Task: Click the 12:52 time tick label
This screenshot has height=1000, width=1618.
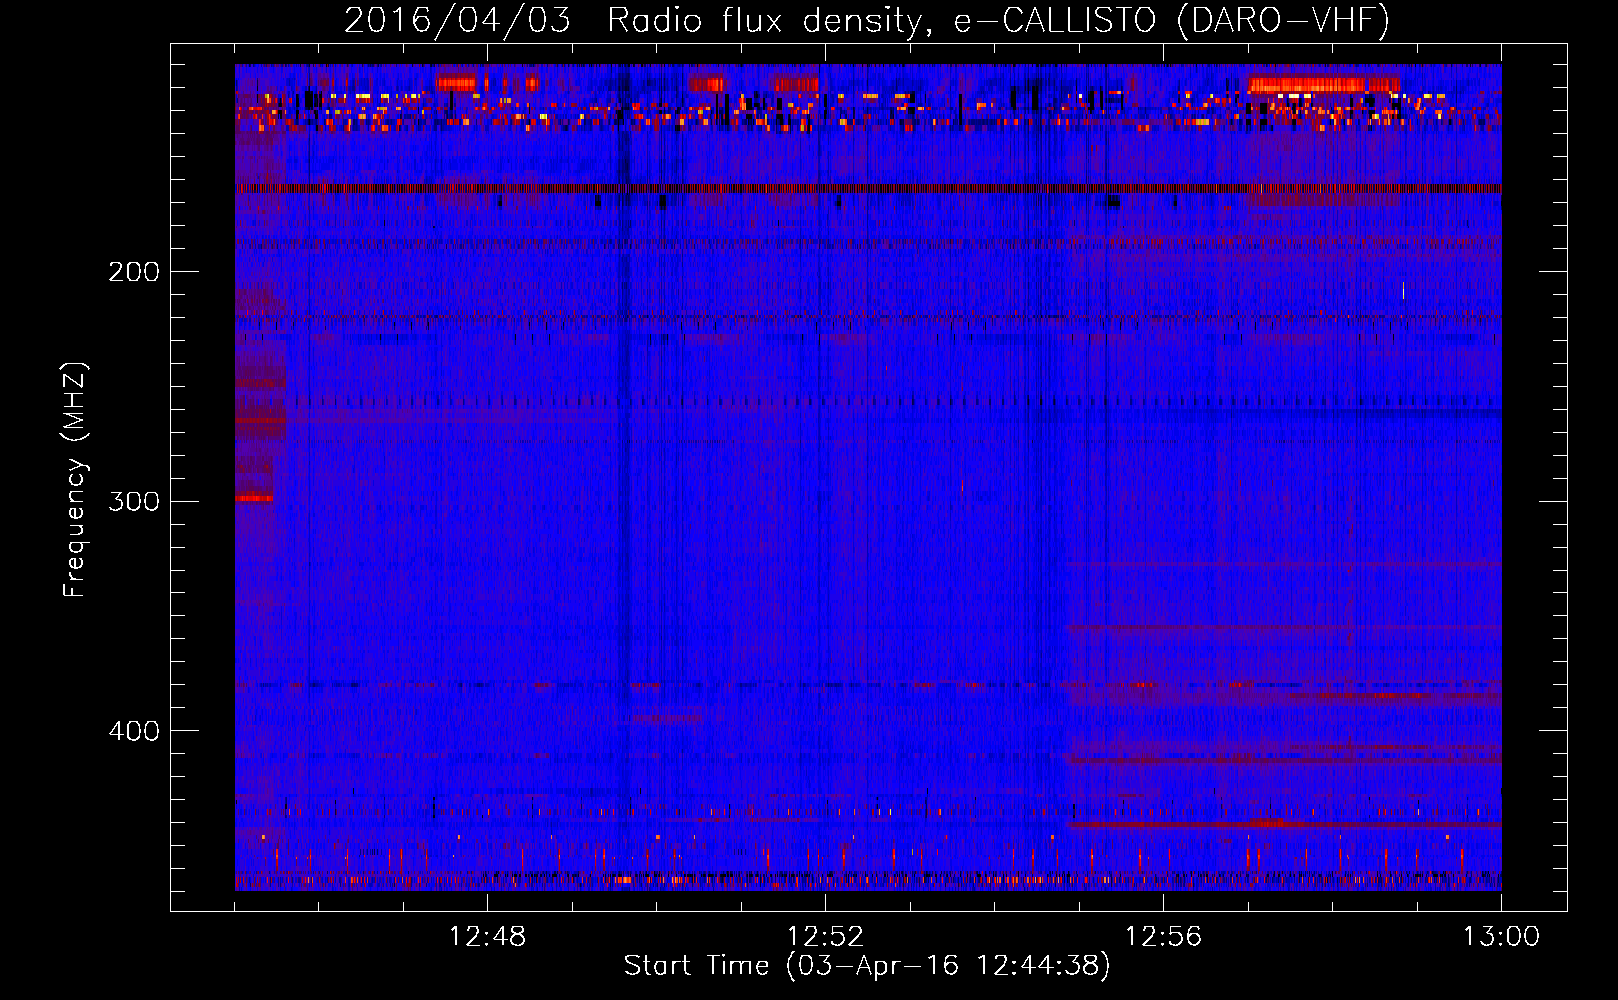Action: point(825,937)
